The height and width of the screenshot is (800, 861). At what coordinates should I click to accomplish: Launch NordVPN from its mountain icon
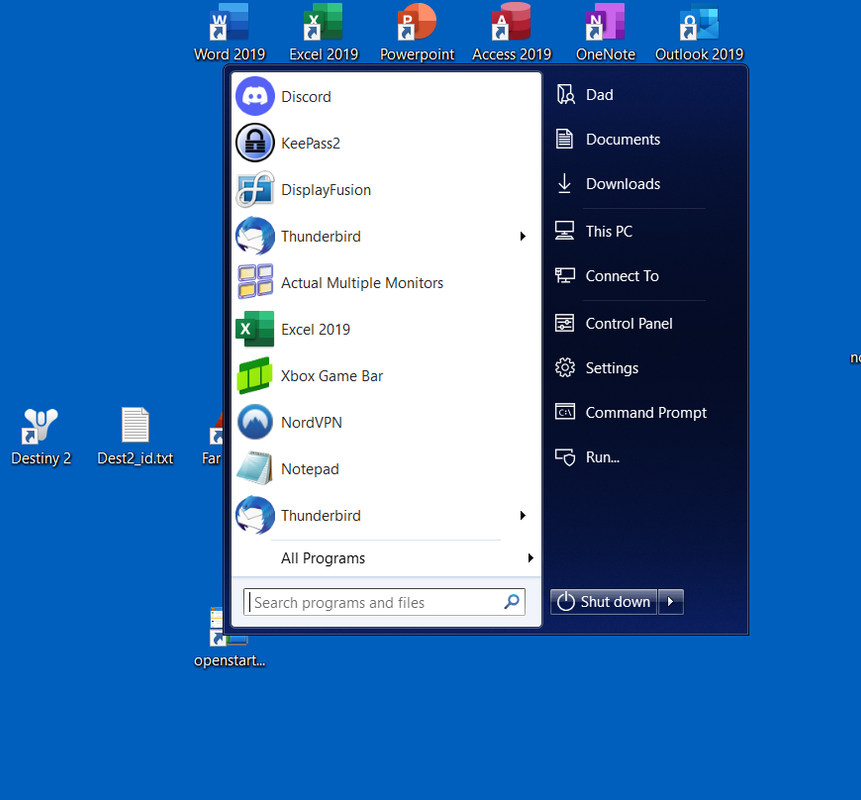point(255,422)
